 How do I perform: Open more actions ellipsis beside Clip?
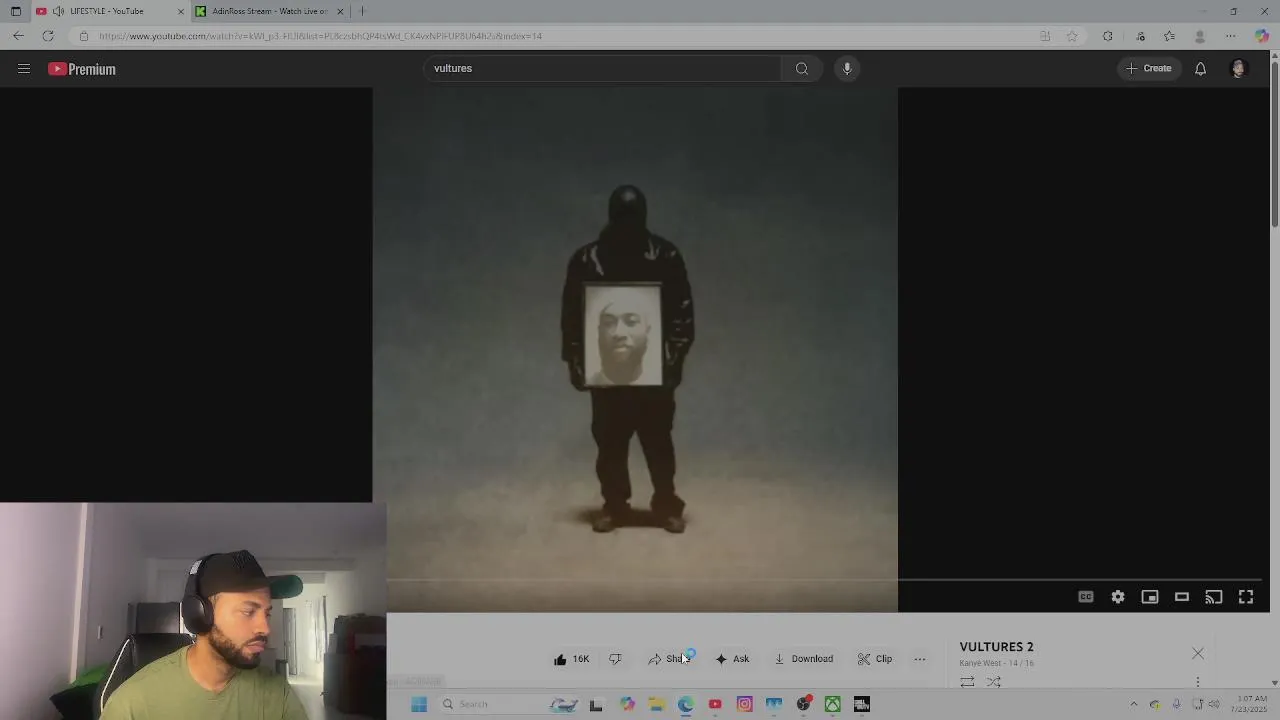920,659
